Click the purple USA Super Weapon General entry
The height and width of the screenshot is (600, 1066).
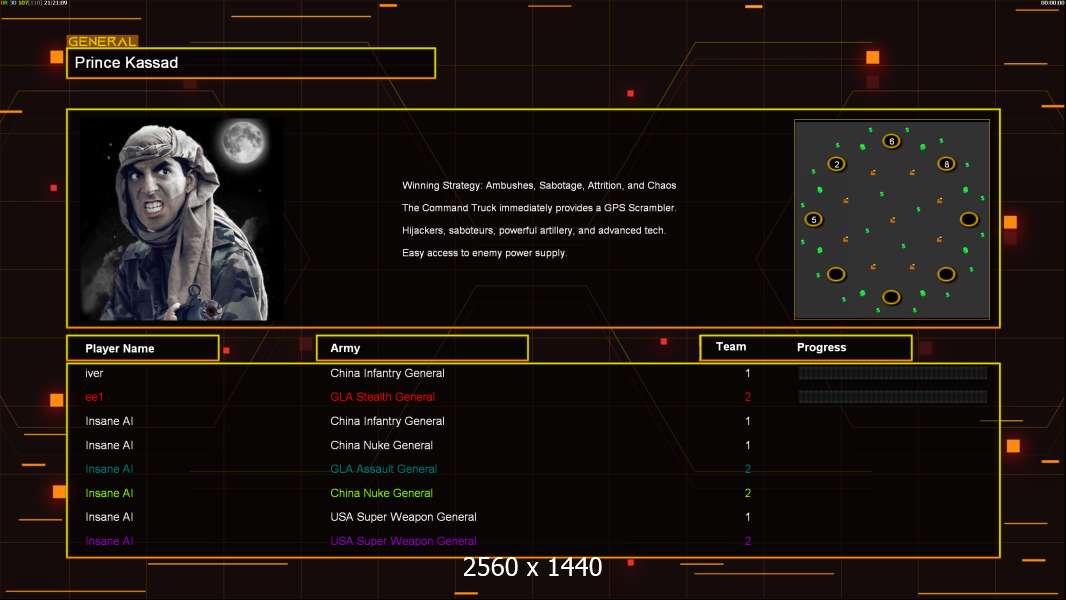(x=403, y=541)
